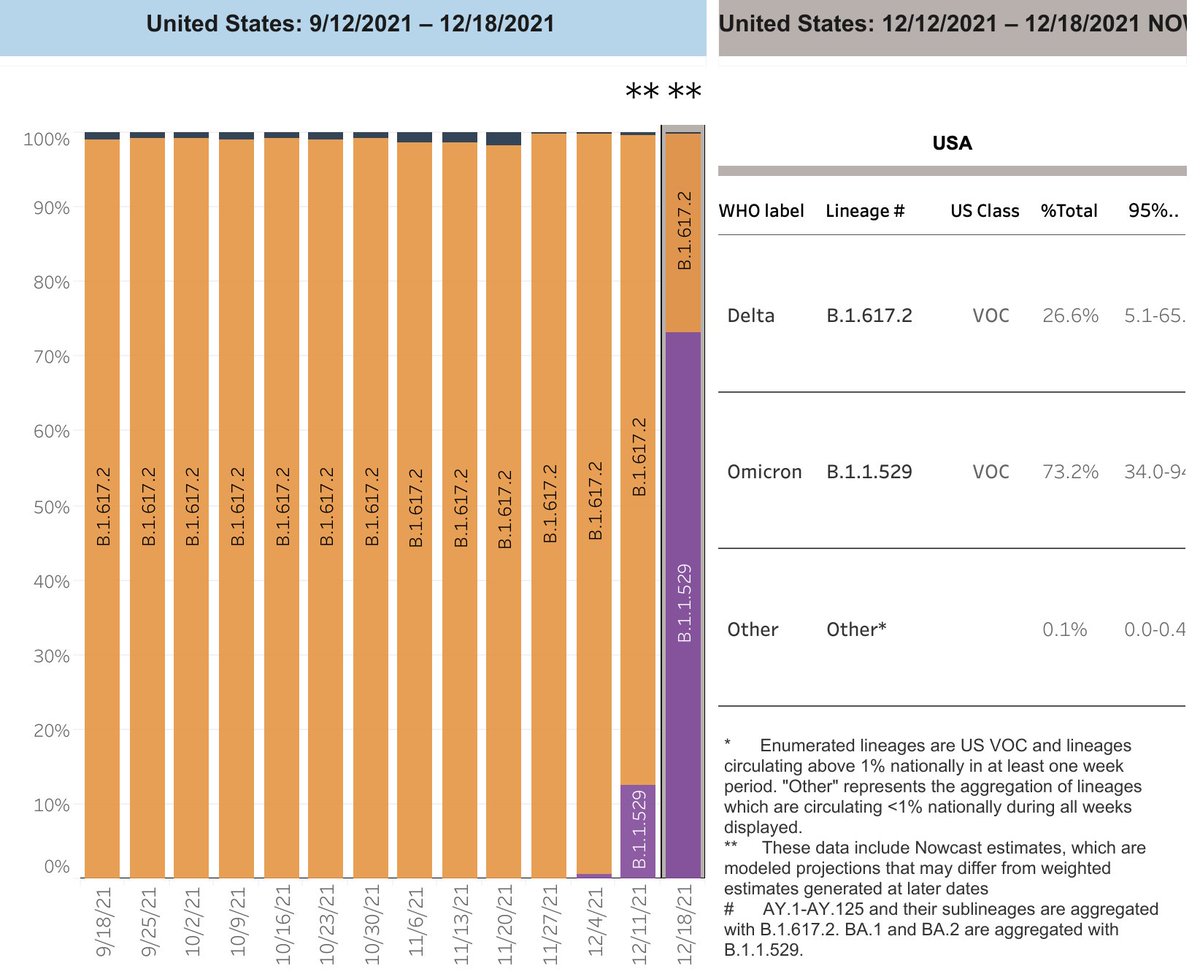Click the 26.6% Delta proportion value
Viewport: 1200px width, 974px height.
(1069, 315)
